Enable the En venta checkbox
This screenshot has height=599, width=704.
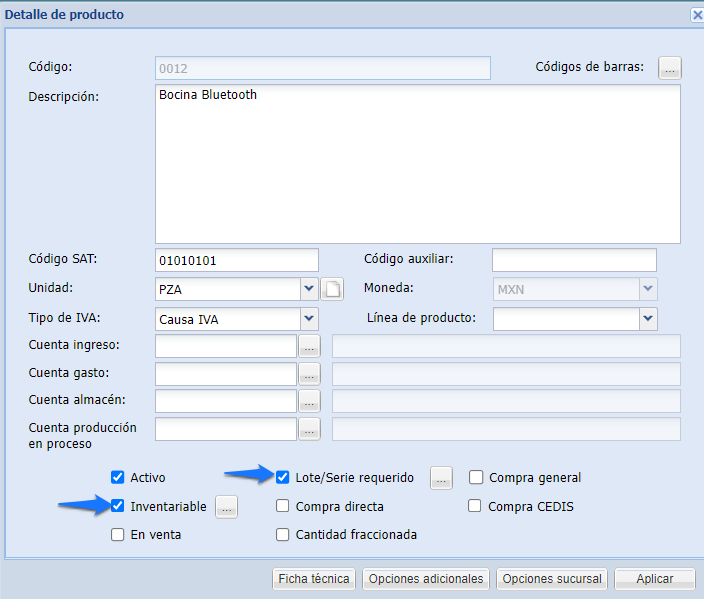(118, 535)
